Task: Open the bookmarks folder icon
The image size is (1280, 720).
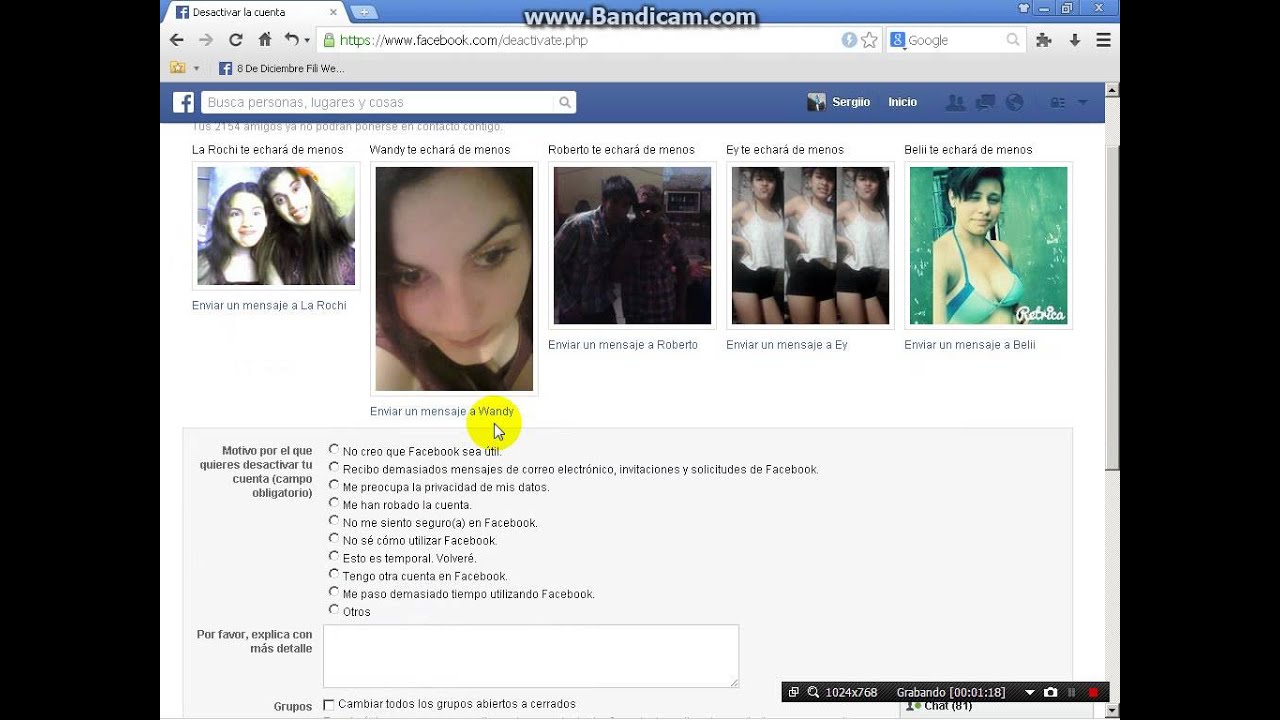Action: pos(178,68)
